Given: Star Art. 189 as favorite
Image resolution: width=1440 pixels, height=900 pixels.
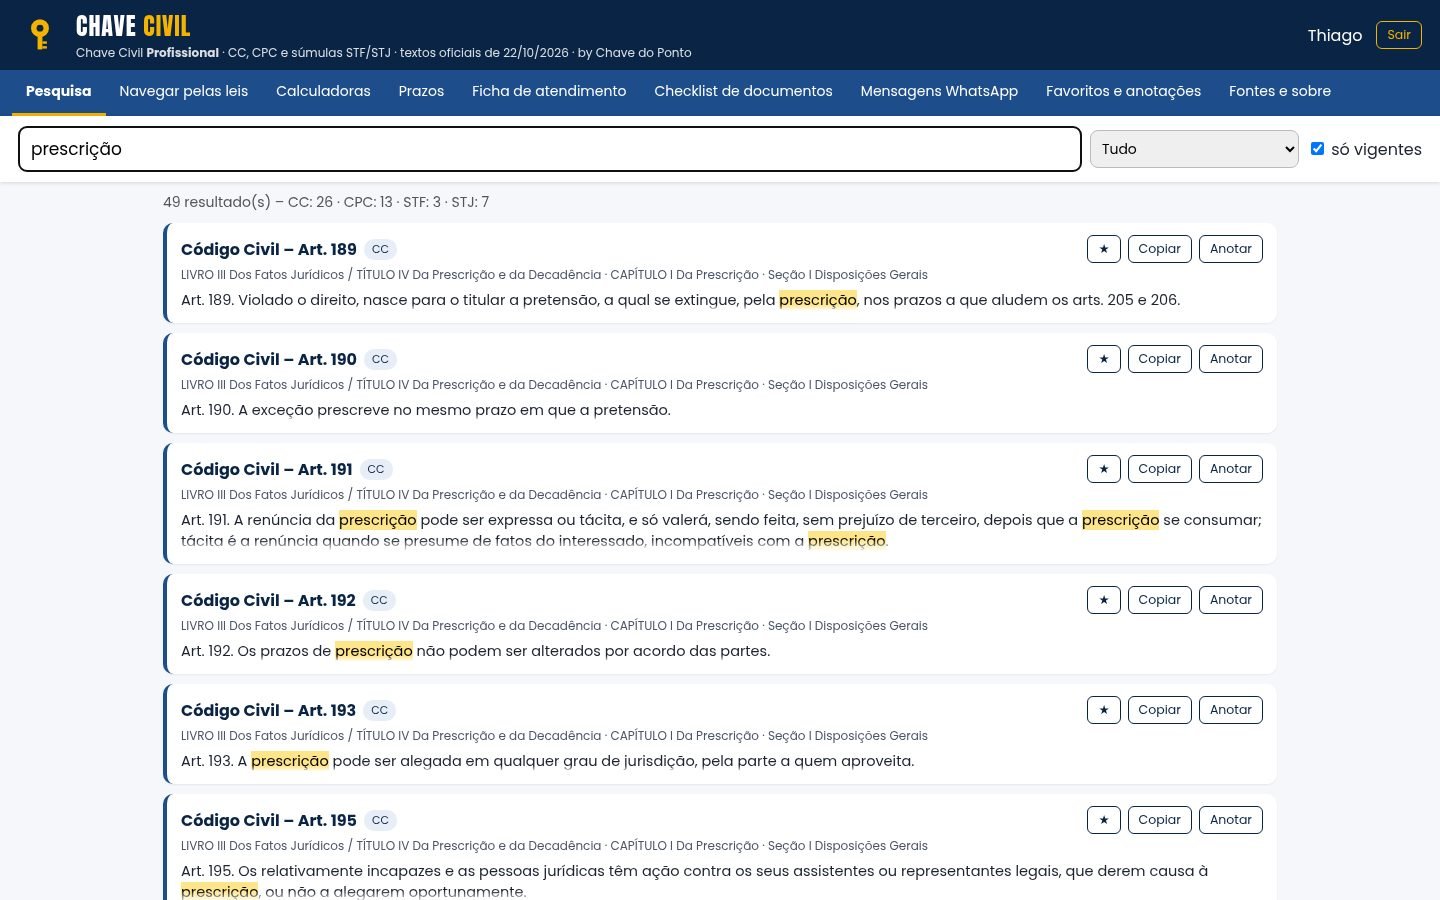Looking at the screenshot, I should point(1104,249).
